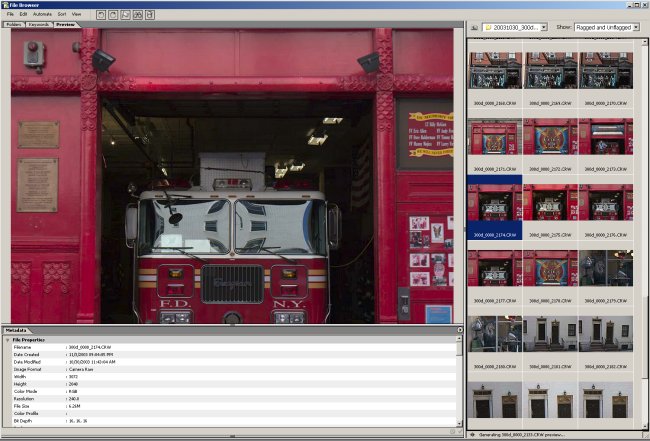650x441 pixels.
Task: Click the highlighted thumbnail 300d_0000_2174.CRW
Action: click(x=495, y=202)
